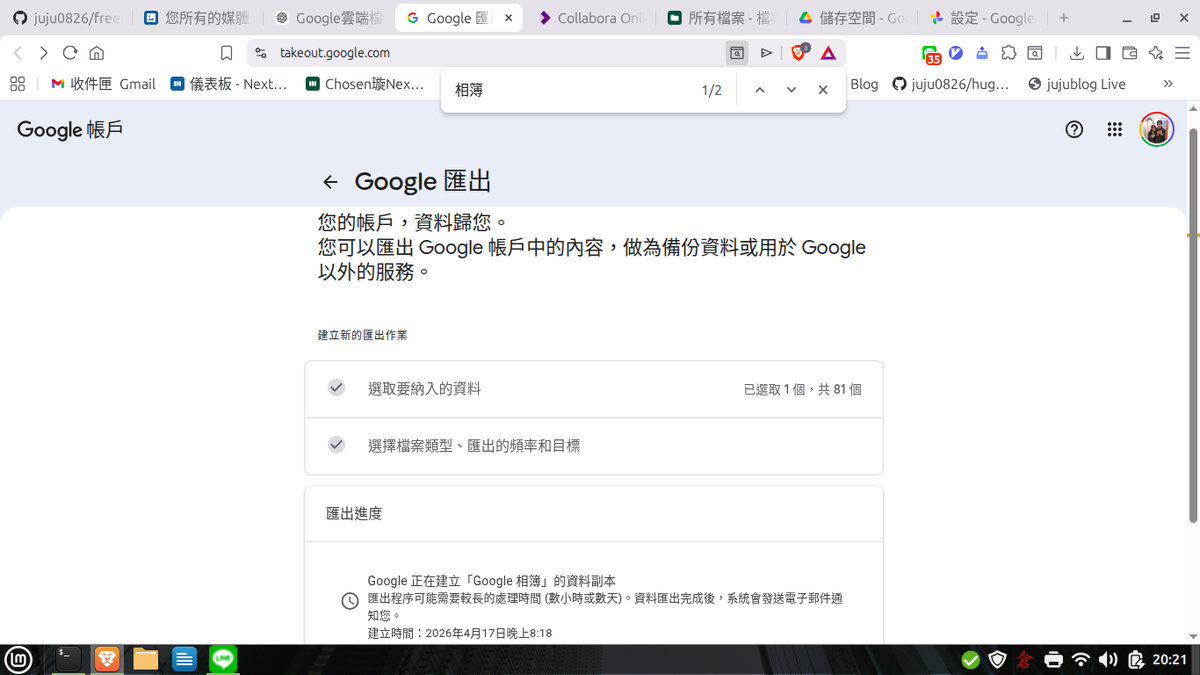Open the Linux Mint start menu
The image size is (1200, 675).
click(x=18, y=658)
